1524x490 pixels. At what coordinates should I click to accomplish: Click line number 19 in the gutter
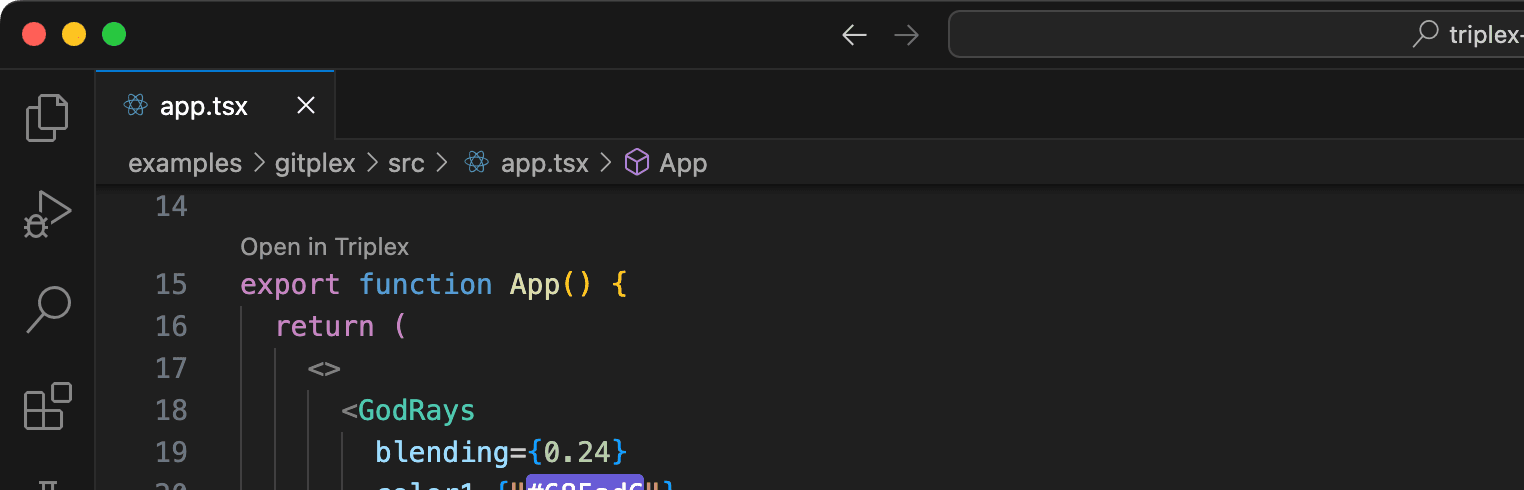[171, 453]
